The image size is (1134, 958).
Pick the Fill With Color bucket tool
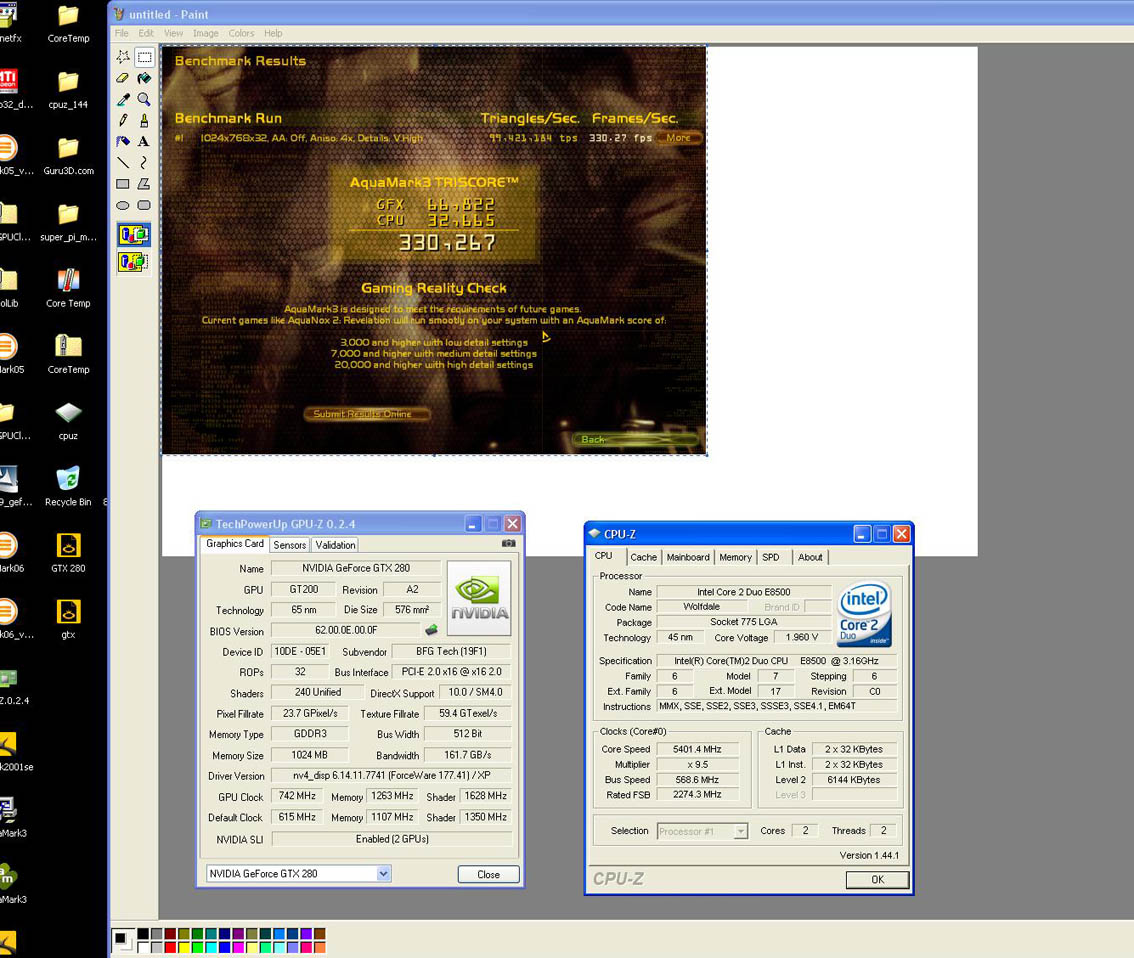145,77
